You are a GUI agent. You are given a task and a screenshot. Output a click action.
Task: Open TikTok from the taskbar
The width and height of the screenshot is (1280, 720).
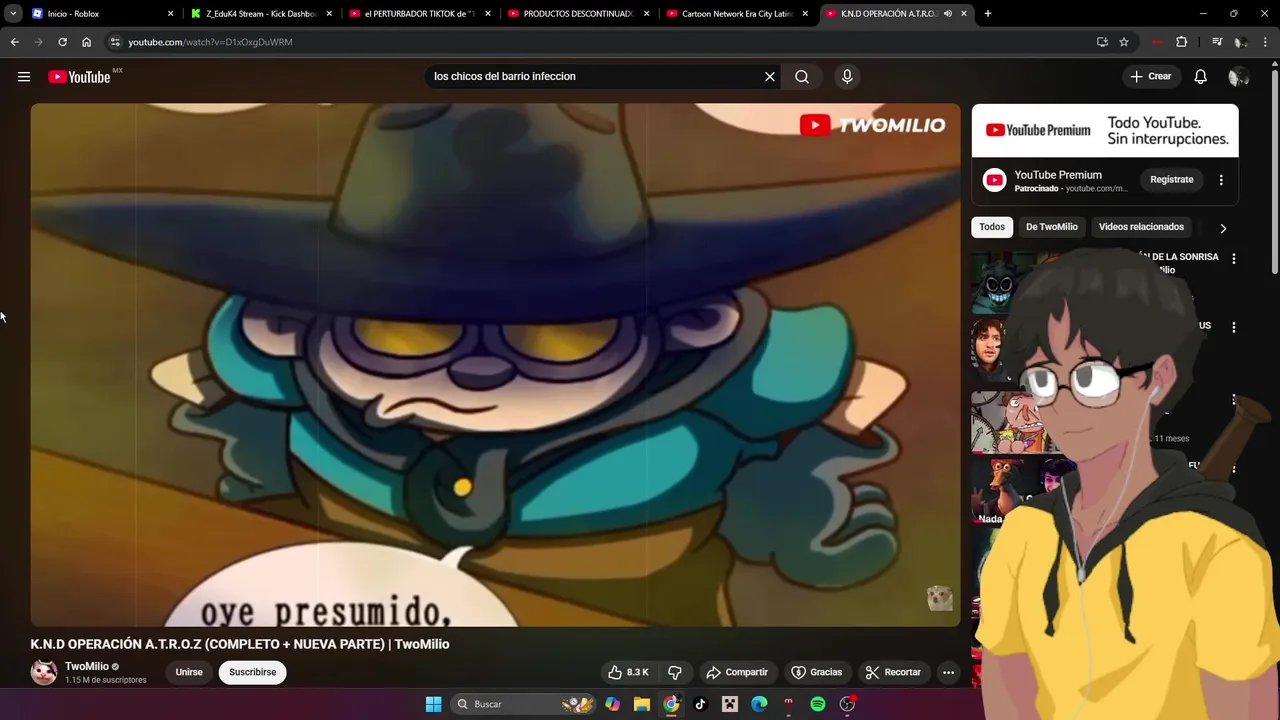point(700,704)
